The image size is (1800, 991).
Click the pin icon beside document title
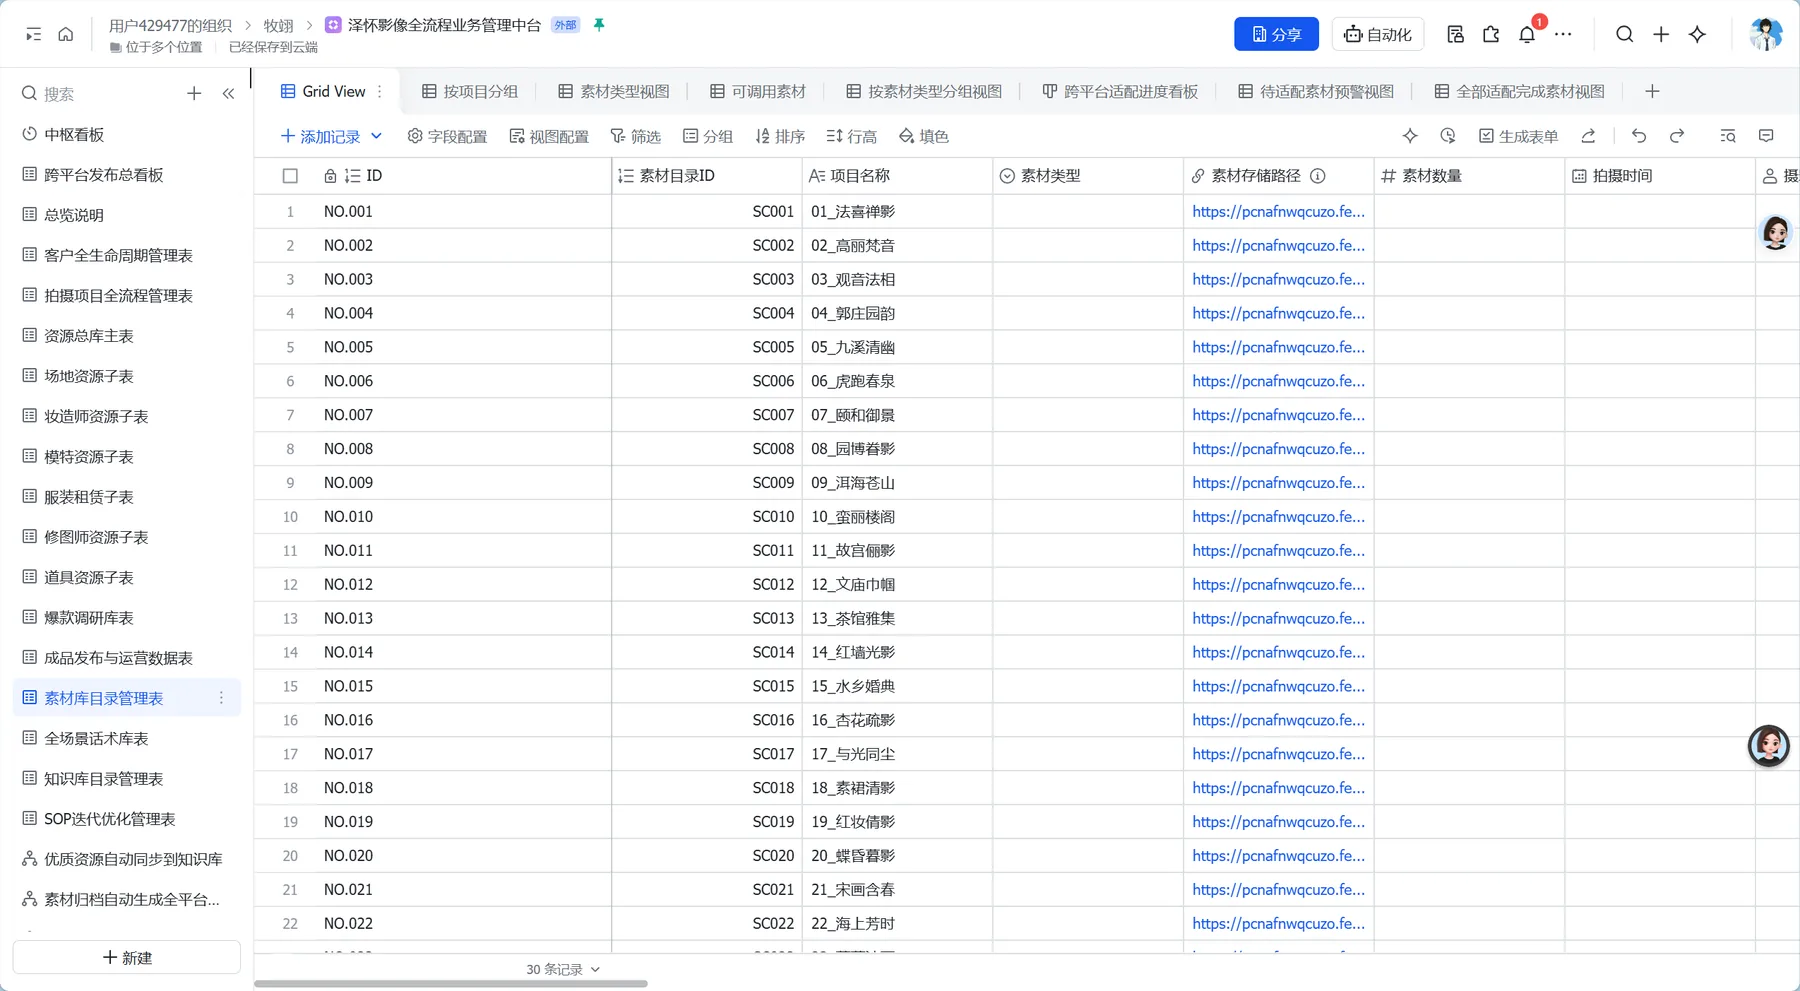pyautogui.click(x=599, y=25)
